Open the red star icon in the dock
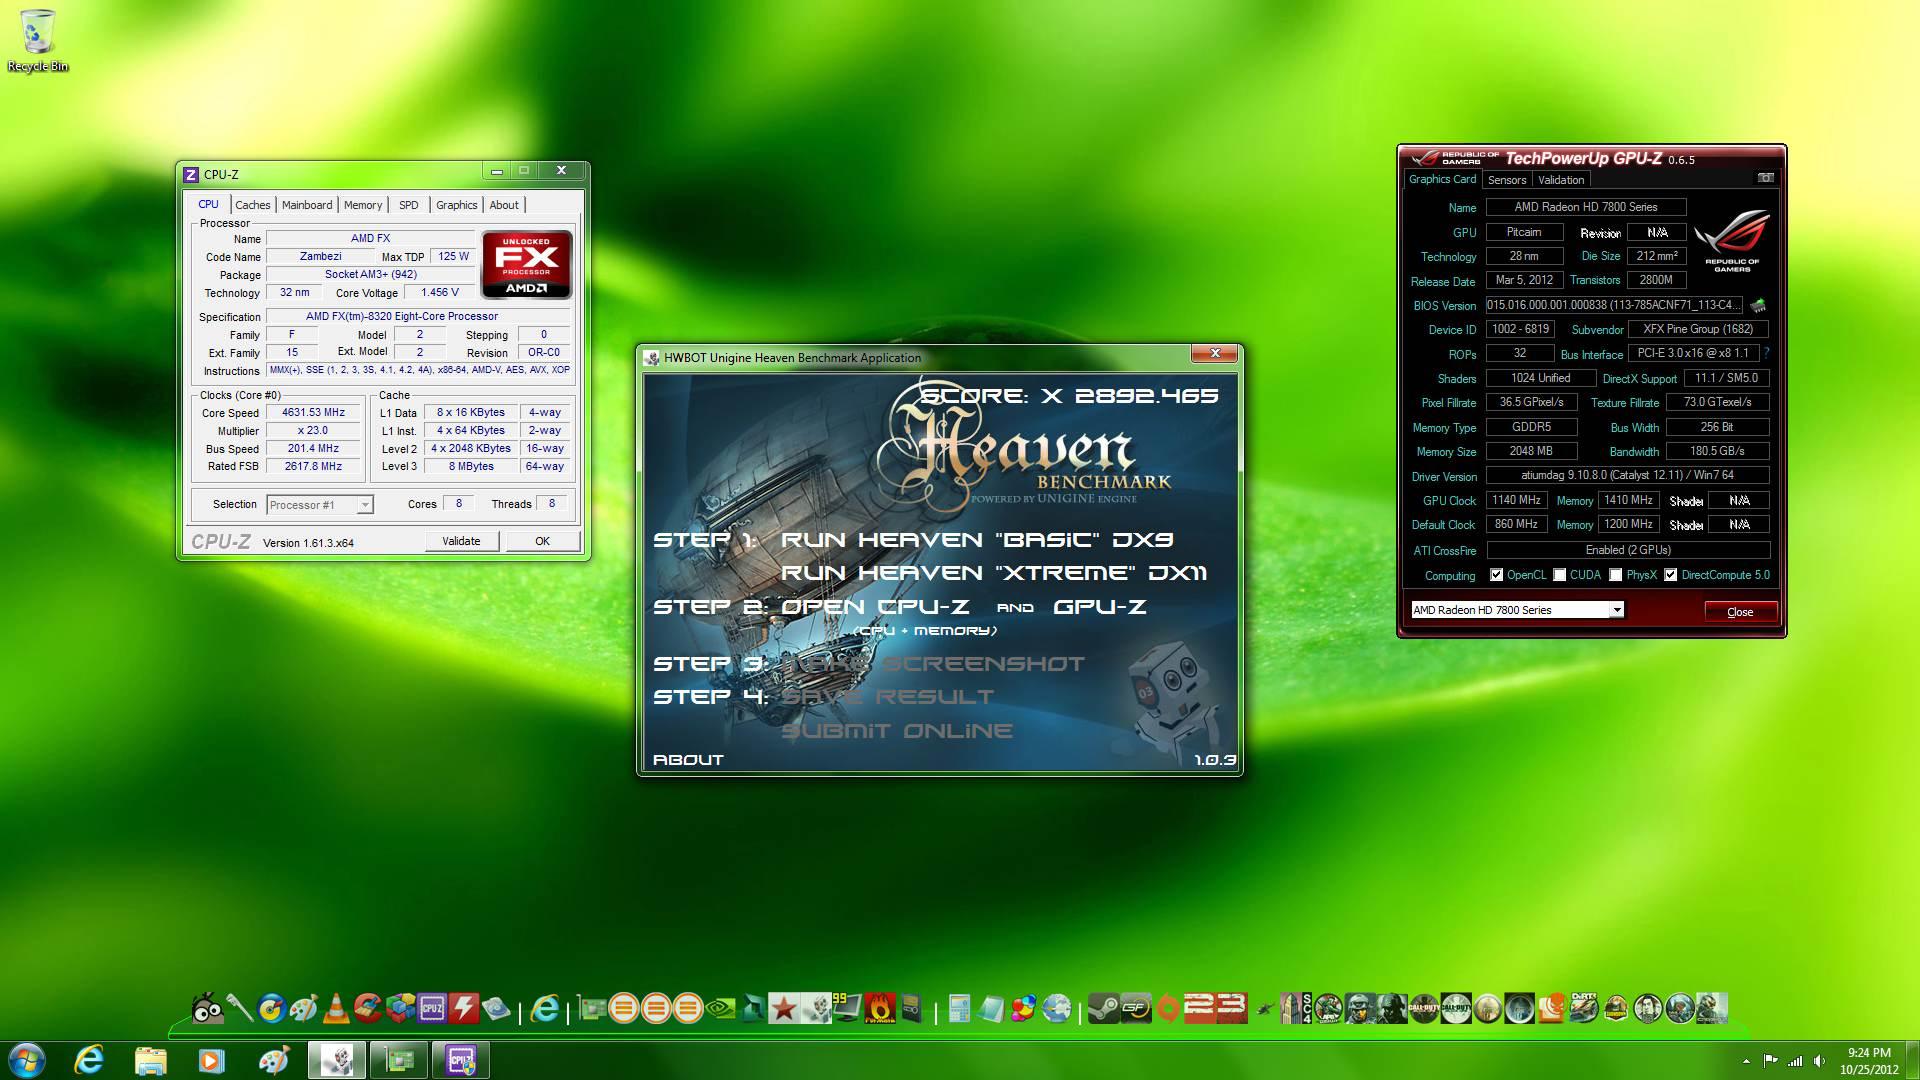The width and height of the screenshot is (1920, 1080). pos(784,1008)
